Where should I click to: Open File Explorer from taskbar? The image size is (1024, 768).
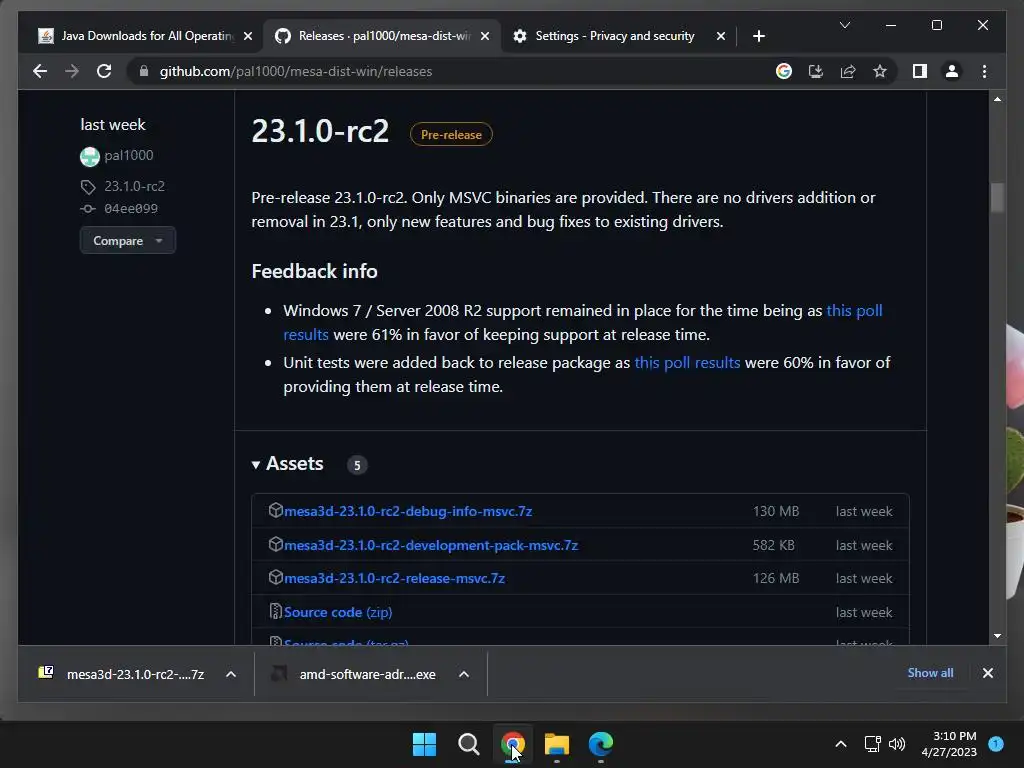coord(556,744)
